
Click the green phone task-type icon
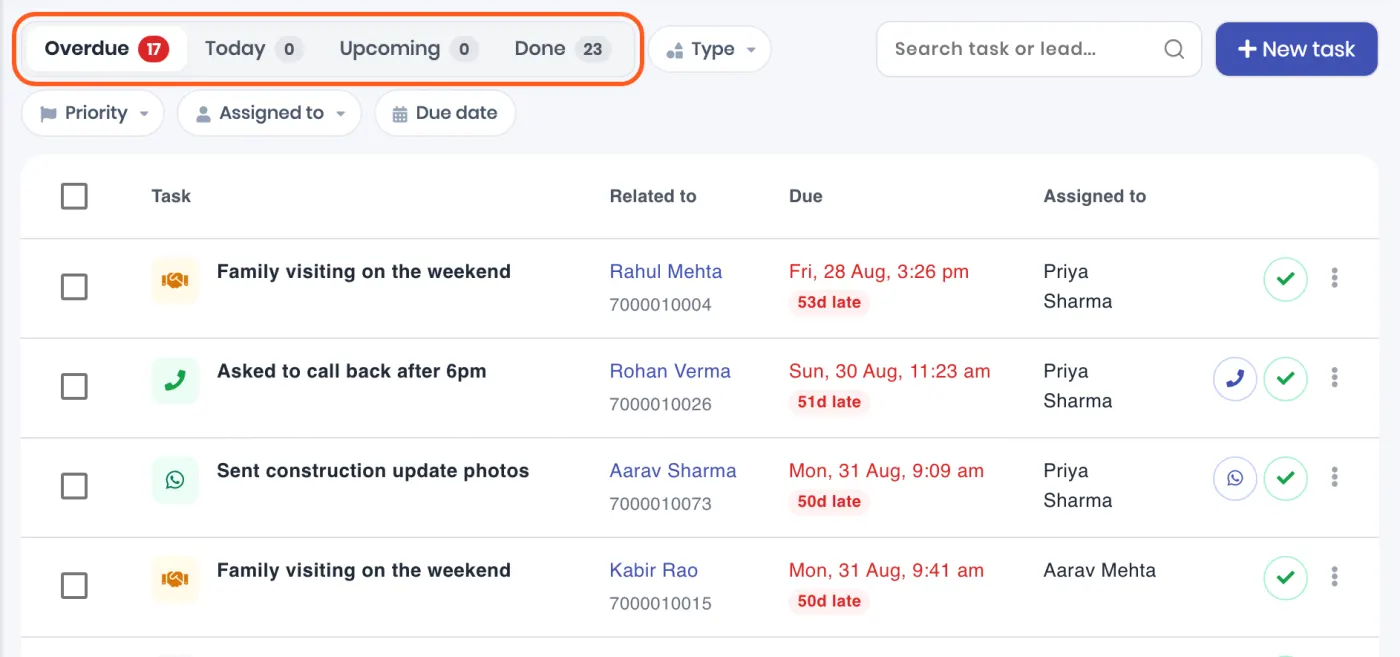(175, 381)
